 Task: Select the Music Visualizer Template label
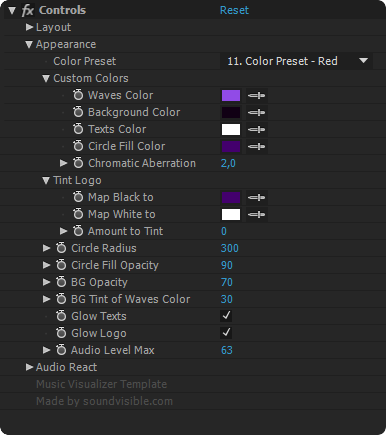tap(101, 384)
